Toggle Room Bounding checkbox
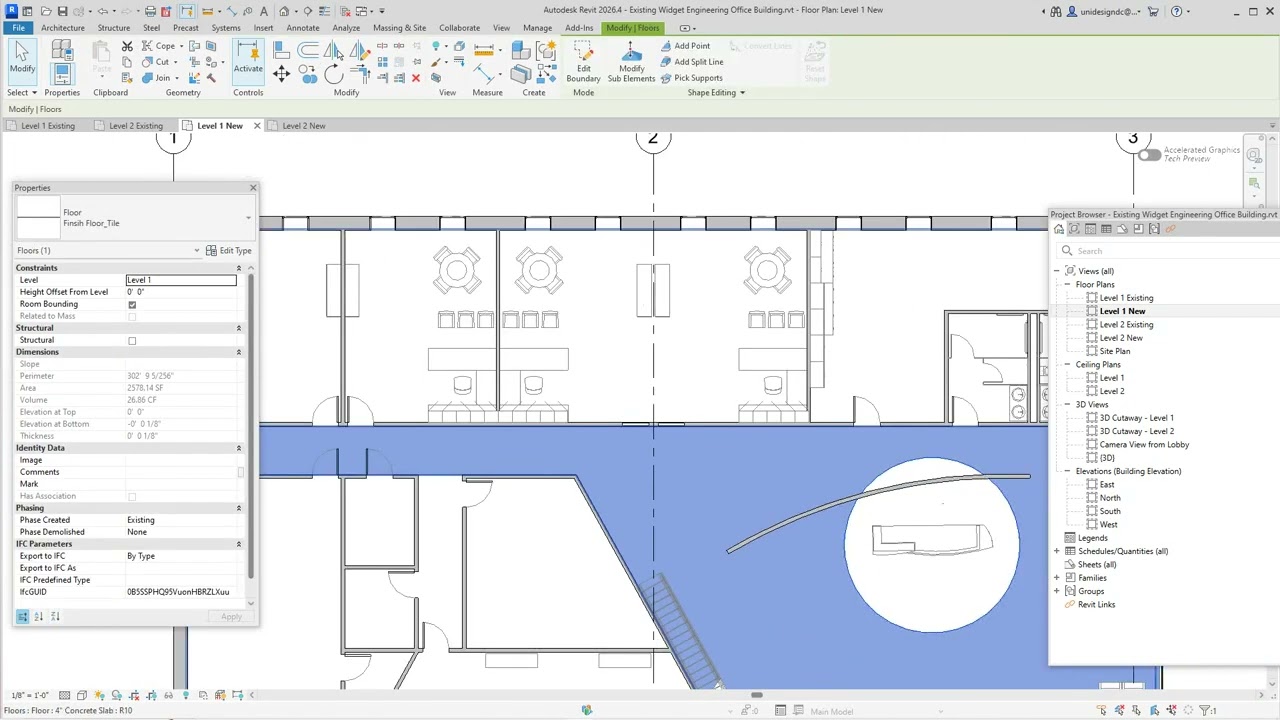This screenshot has width=1280, height=720. (132, 304)
